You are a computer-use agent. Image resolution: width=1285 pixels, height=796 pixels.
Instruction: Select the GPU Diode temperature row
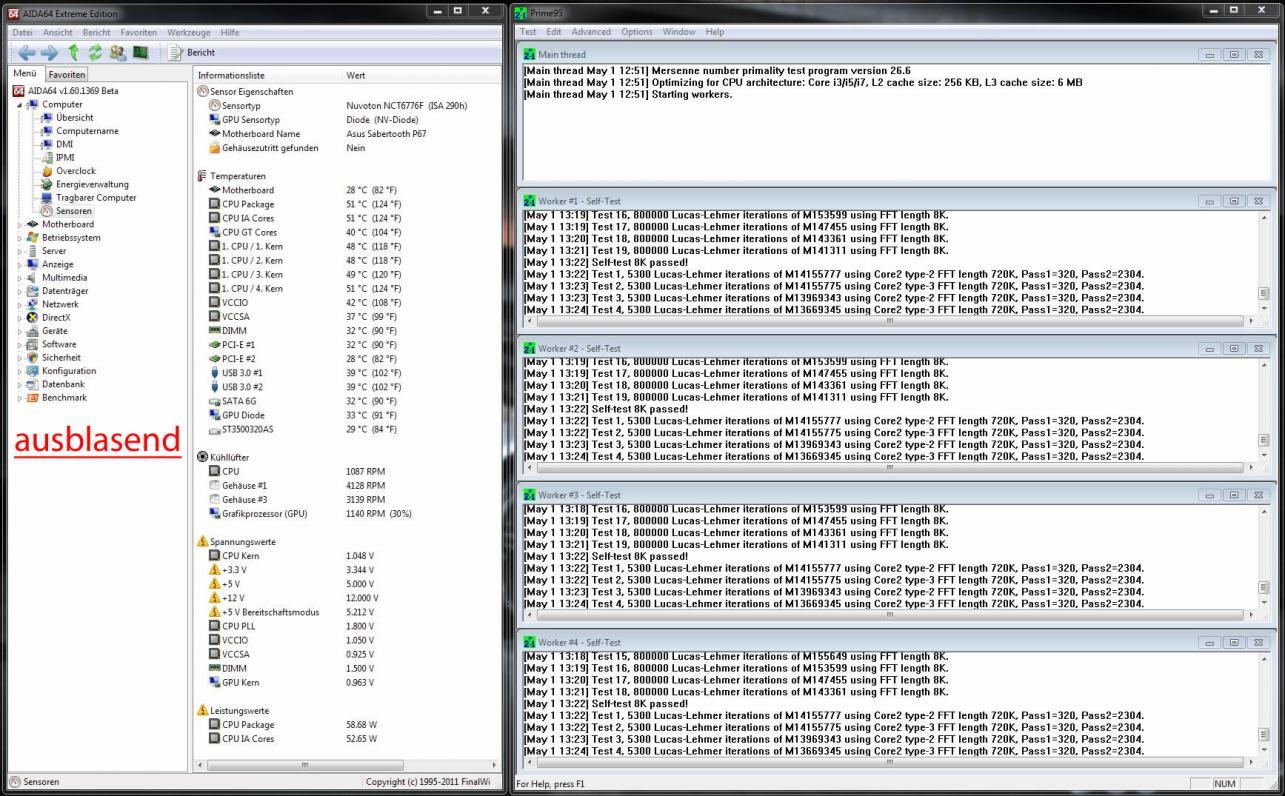click(346, 415)
